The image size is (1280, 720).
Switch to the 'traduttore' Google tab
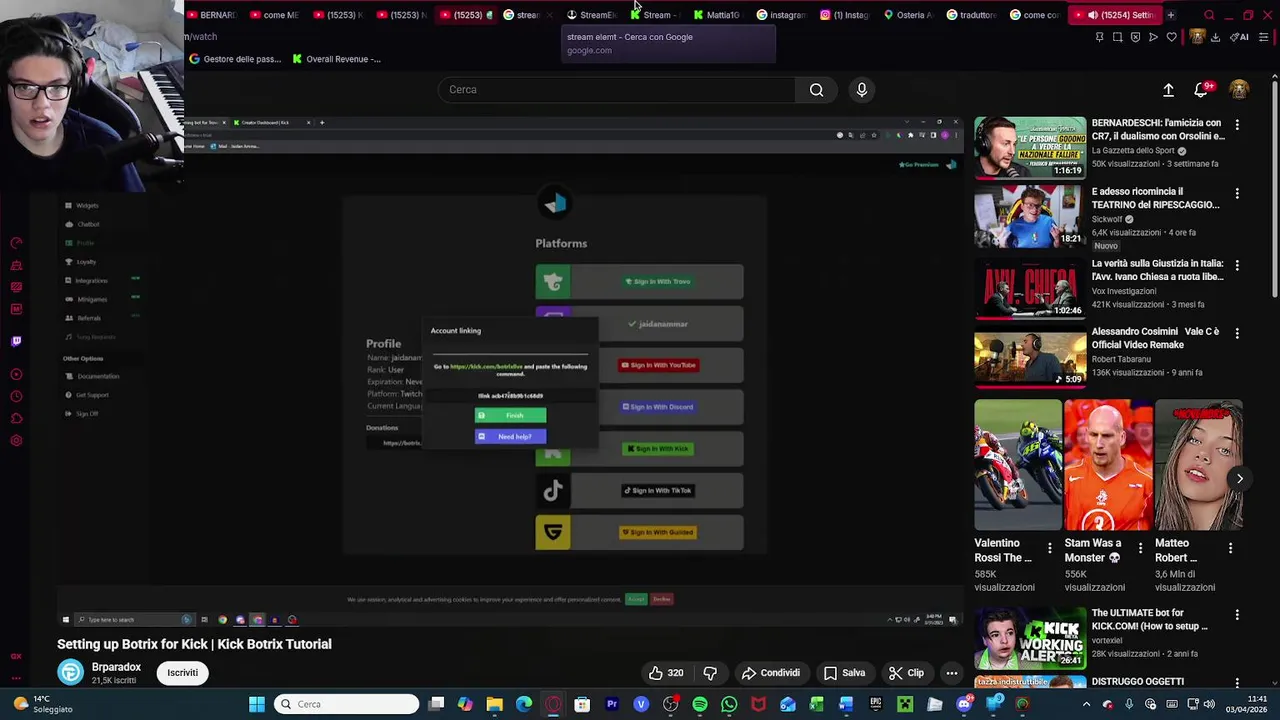coord(971,15)
